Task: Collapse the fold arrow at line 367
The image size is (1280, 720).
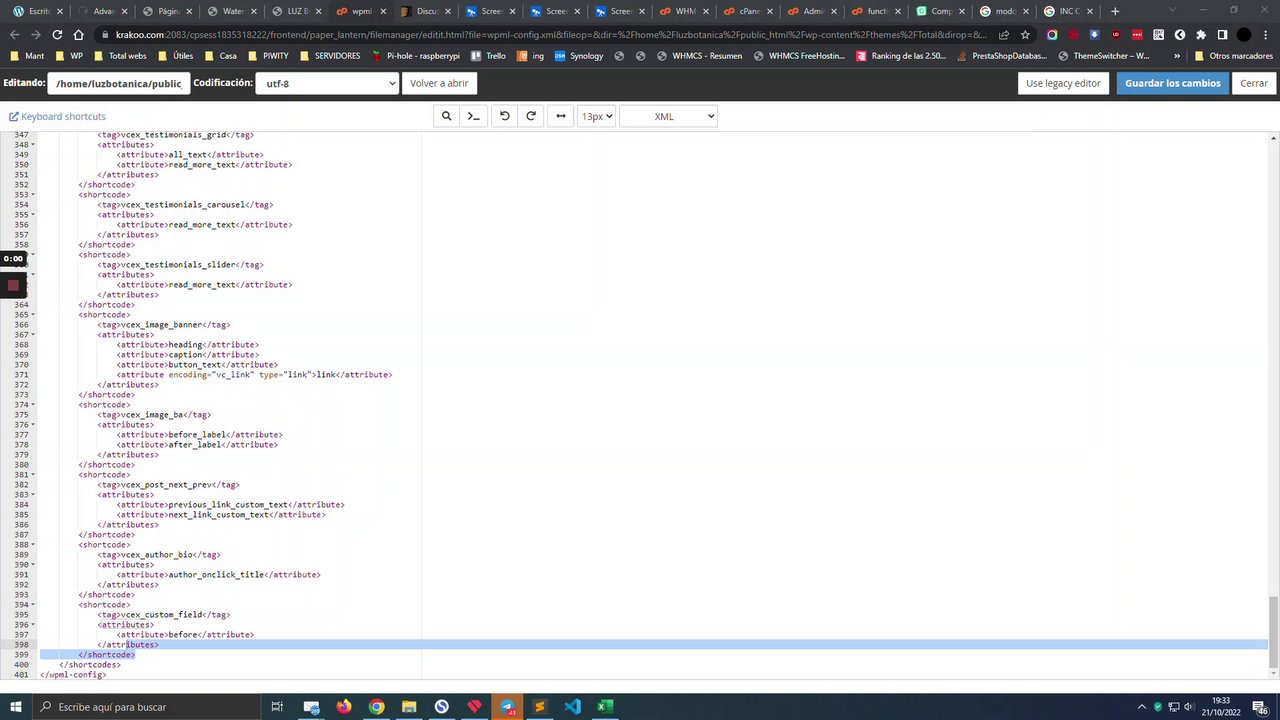Action: pyautogui.click(x=33, y=335)
